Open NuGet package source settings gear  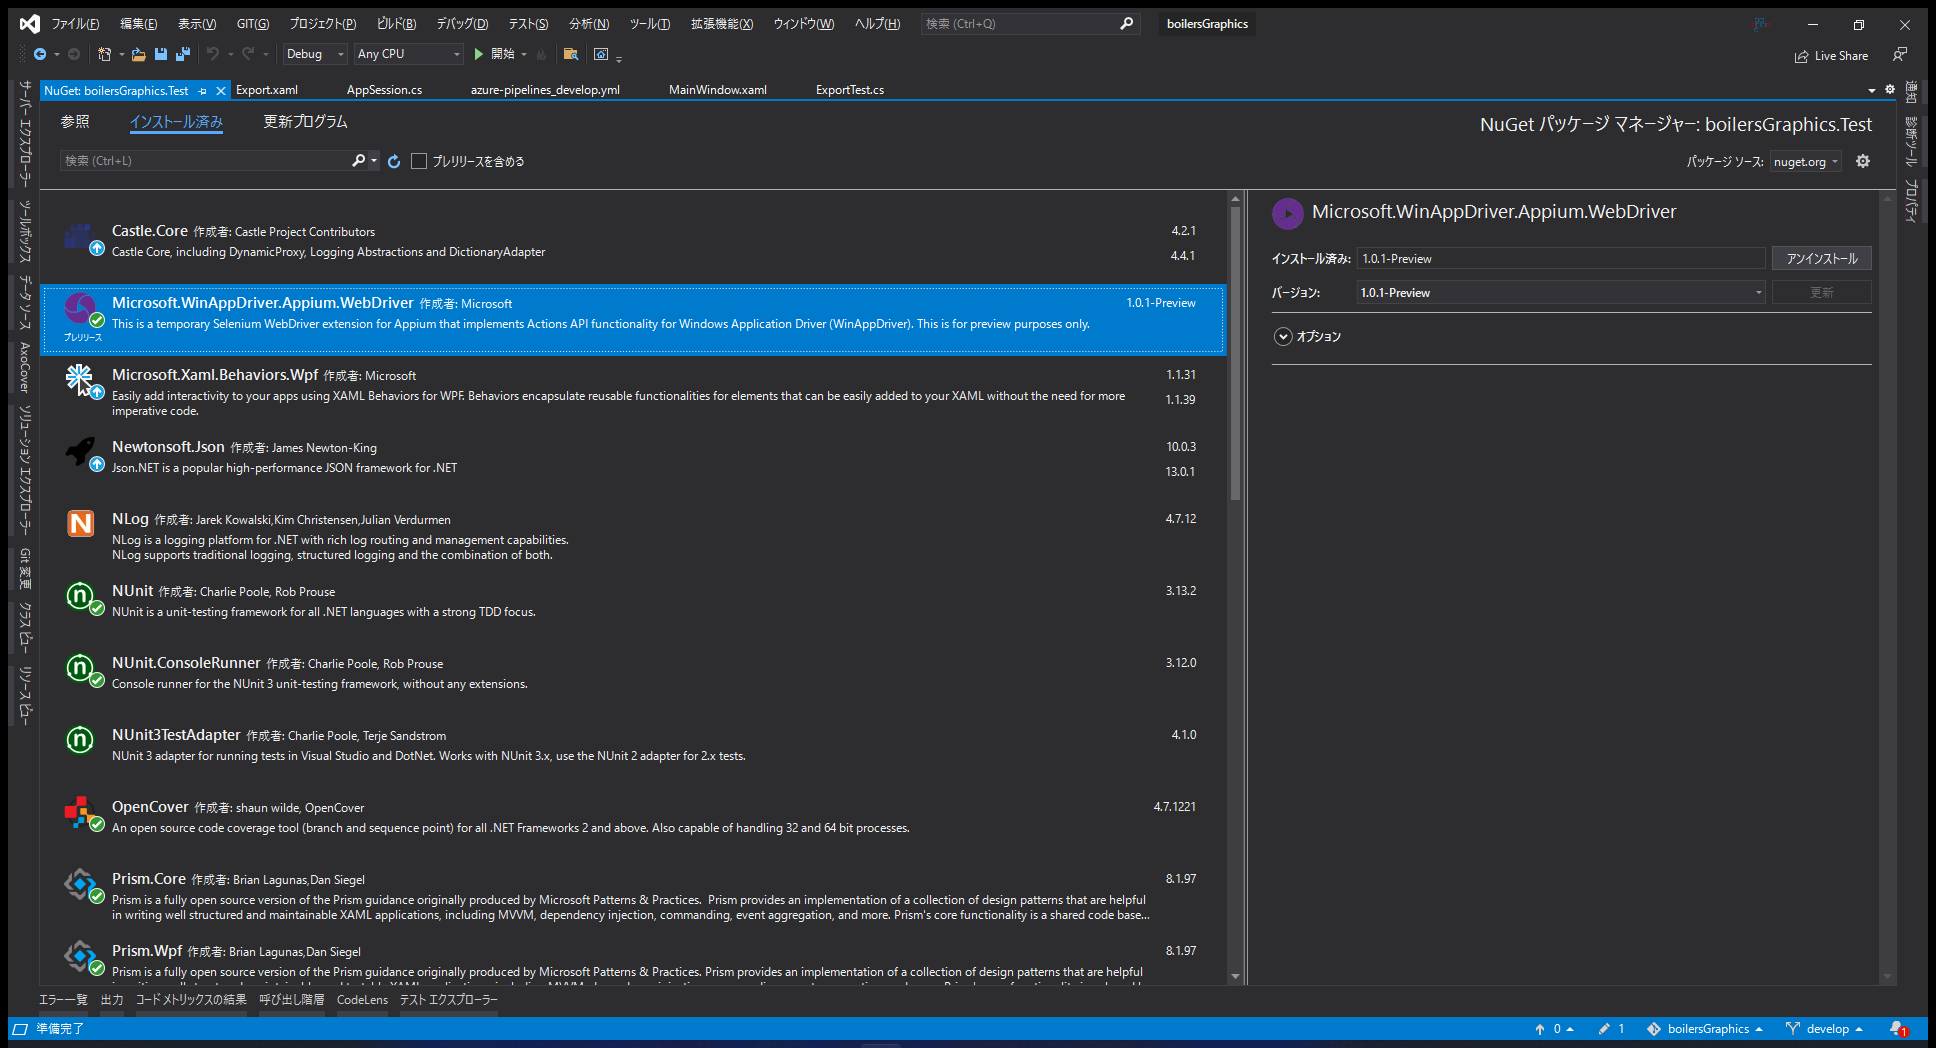[1863, 161]
